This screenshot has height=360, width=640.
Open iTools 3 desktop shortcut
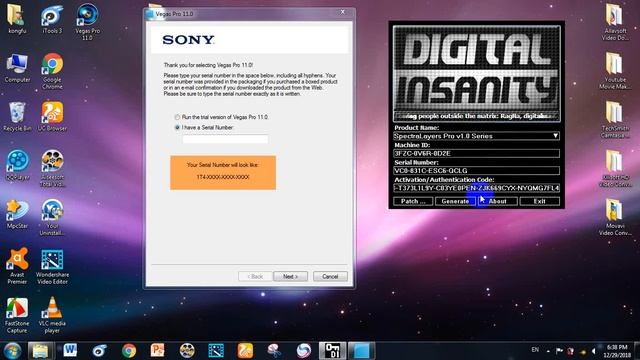(x=52, y=18)
